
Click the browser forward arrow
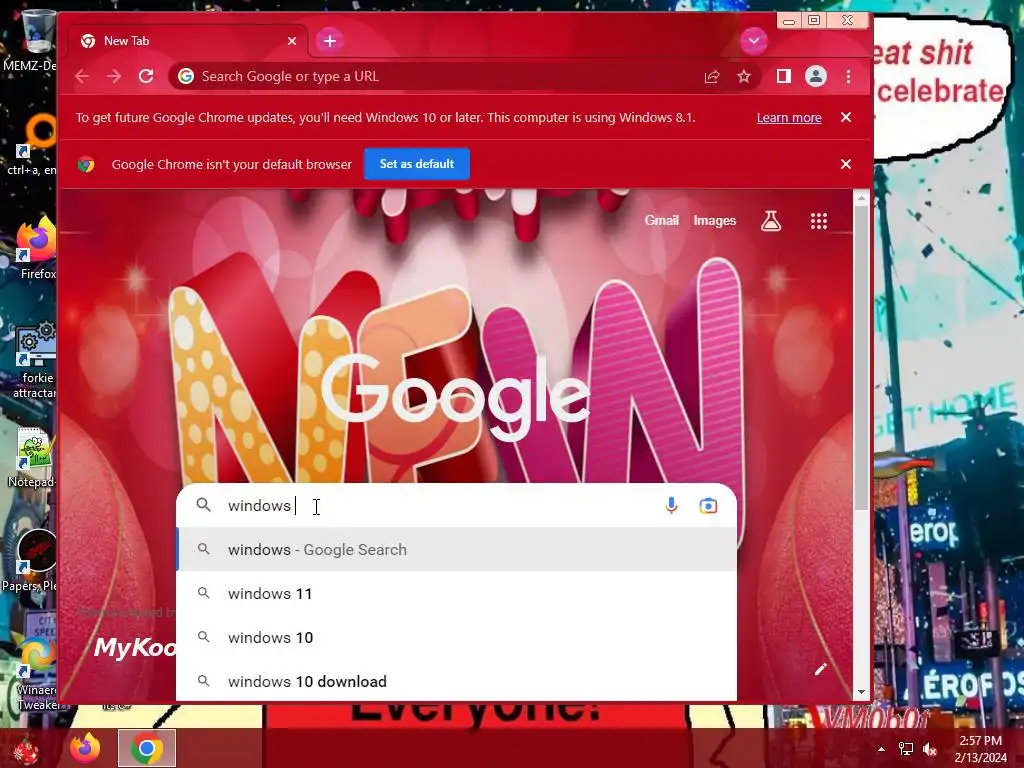coord(114,76)
